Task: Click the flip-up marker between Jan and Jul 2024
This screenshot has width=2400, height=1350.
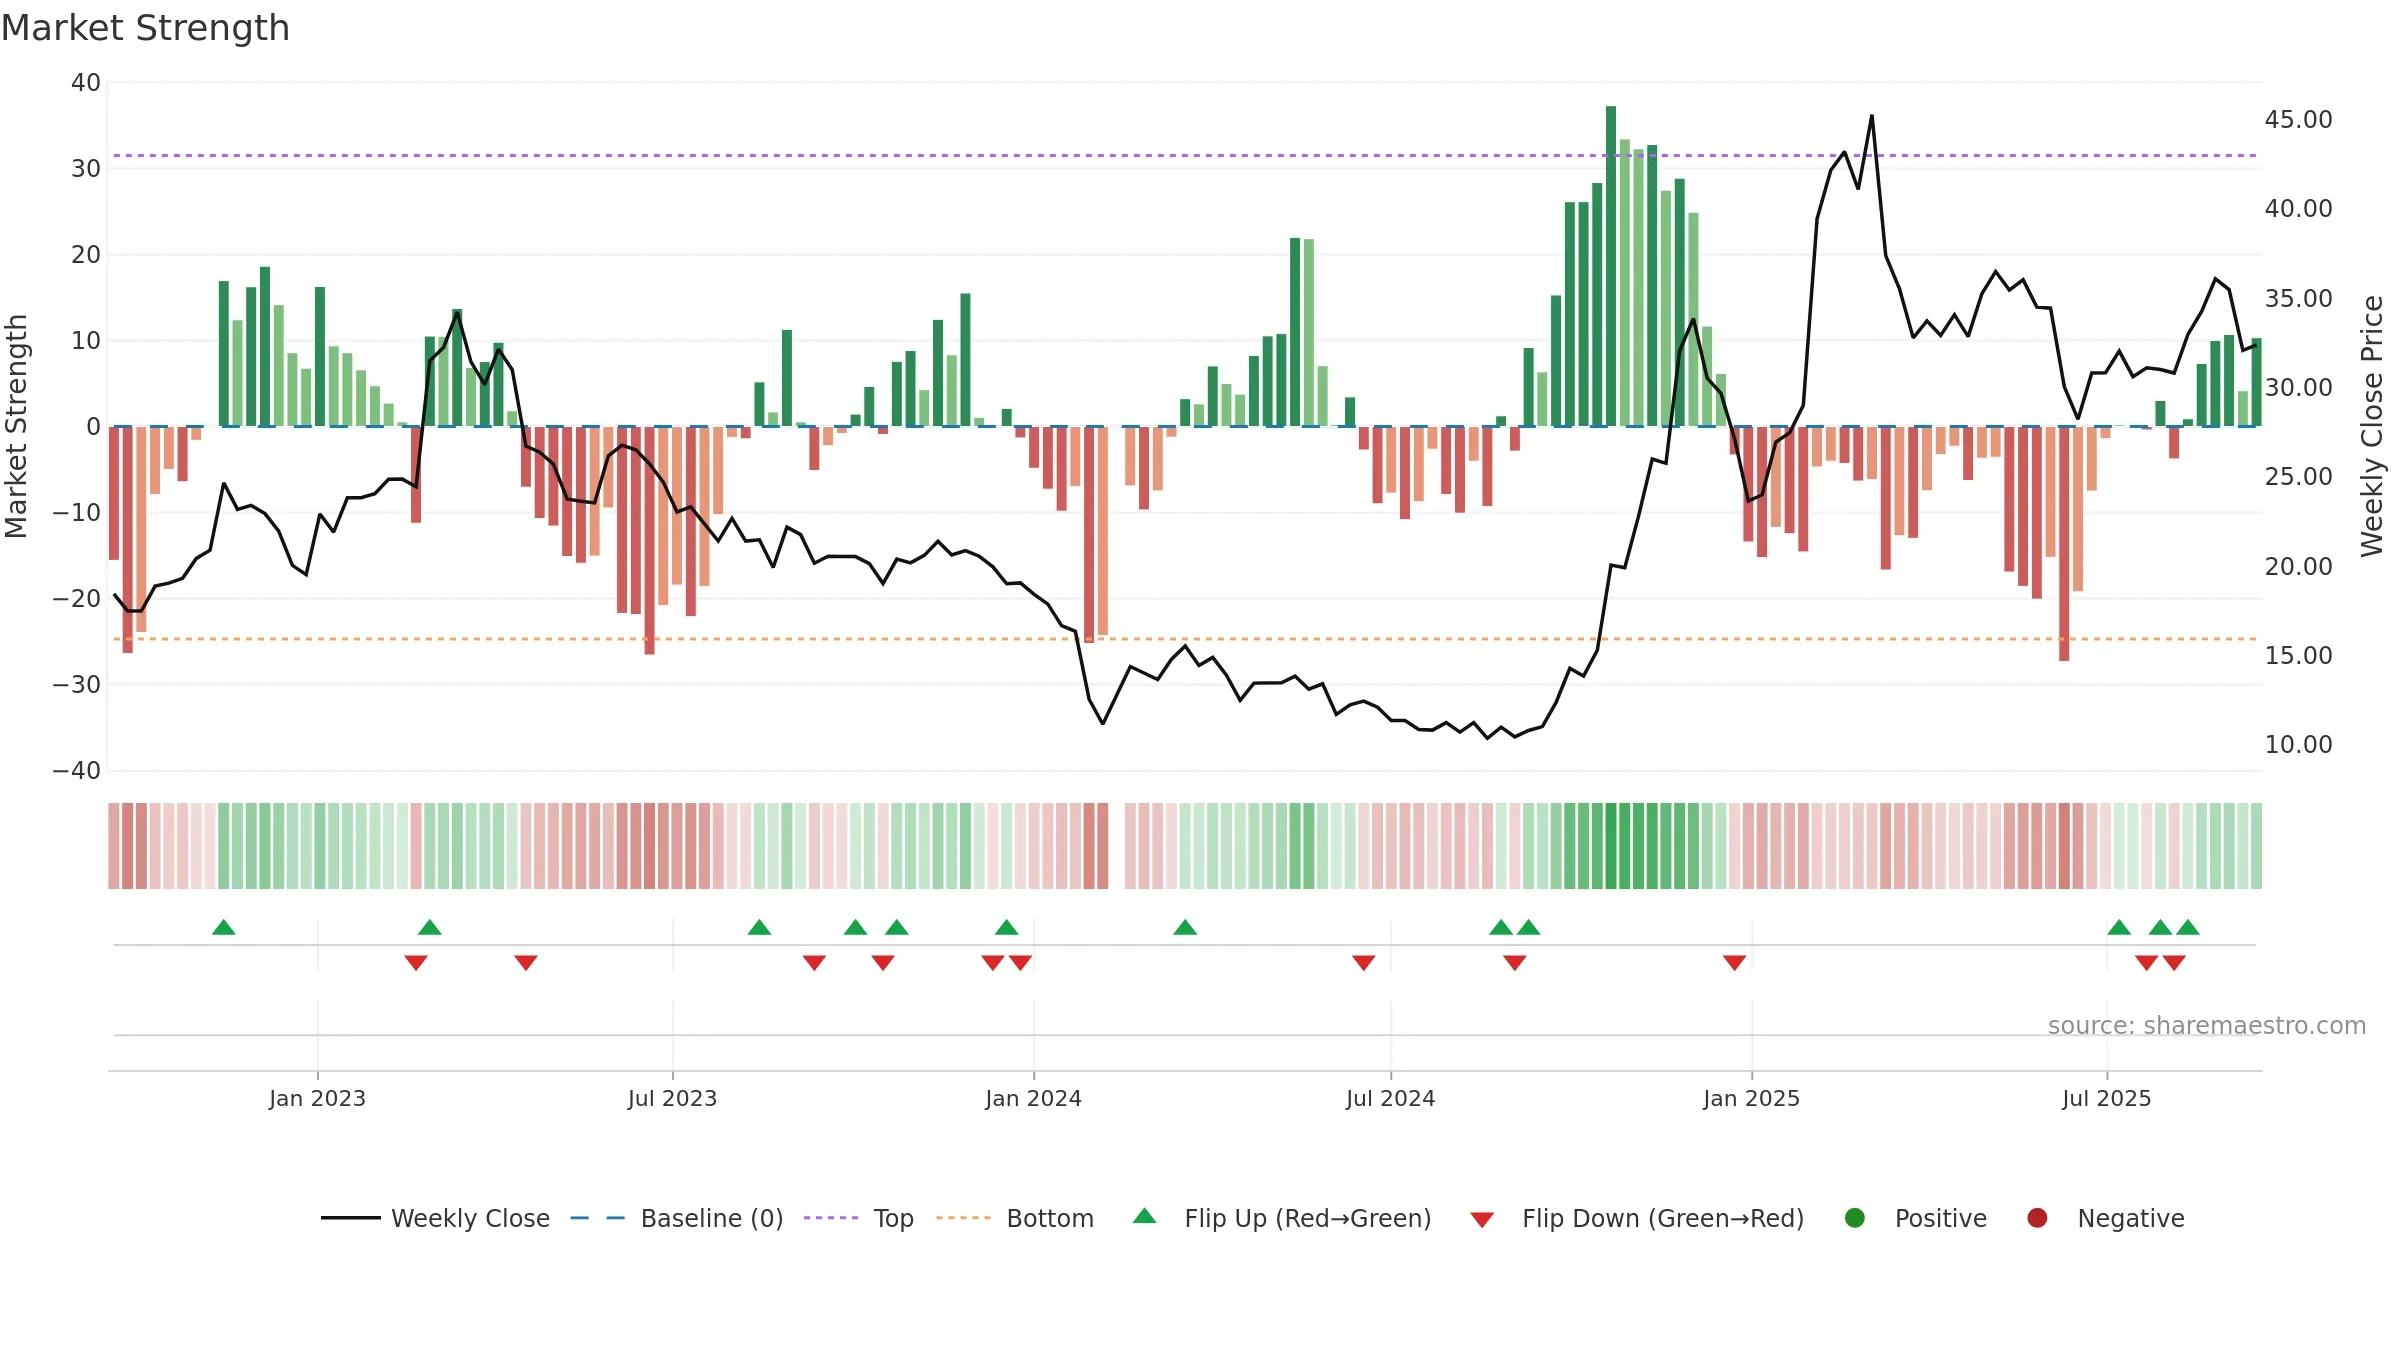Action: point(1185,927)
